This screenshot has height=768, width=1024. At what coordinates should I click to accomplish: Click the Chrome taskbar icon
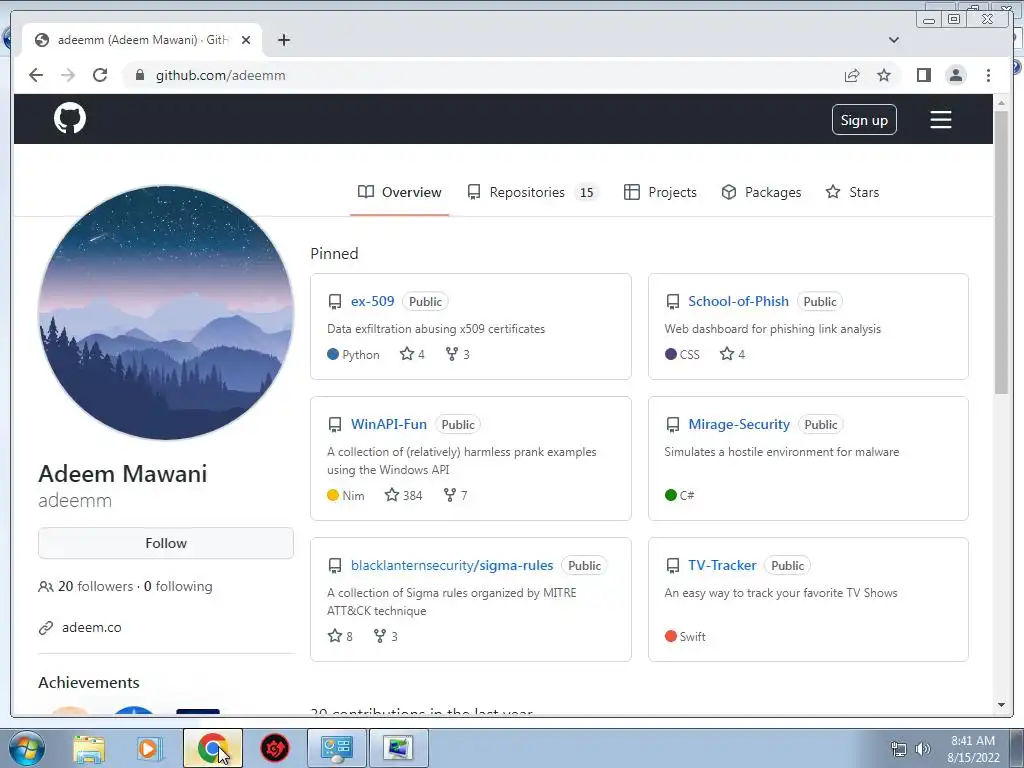tap(212, 748)
